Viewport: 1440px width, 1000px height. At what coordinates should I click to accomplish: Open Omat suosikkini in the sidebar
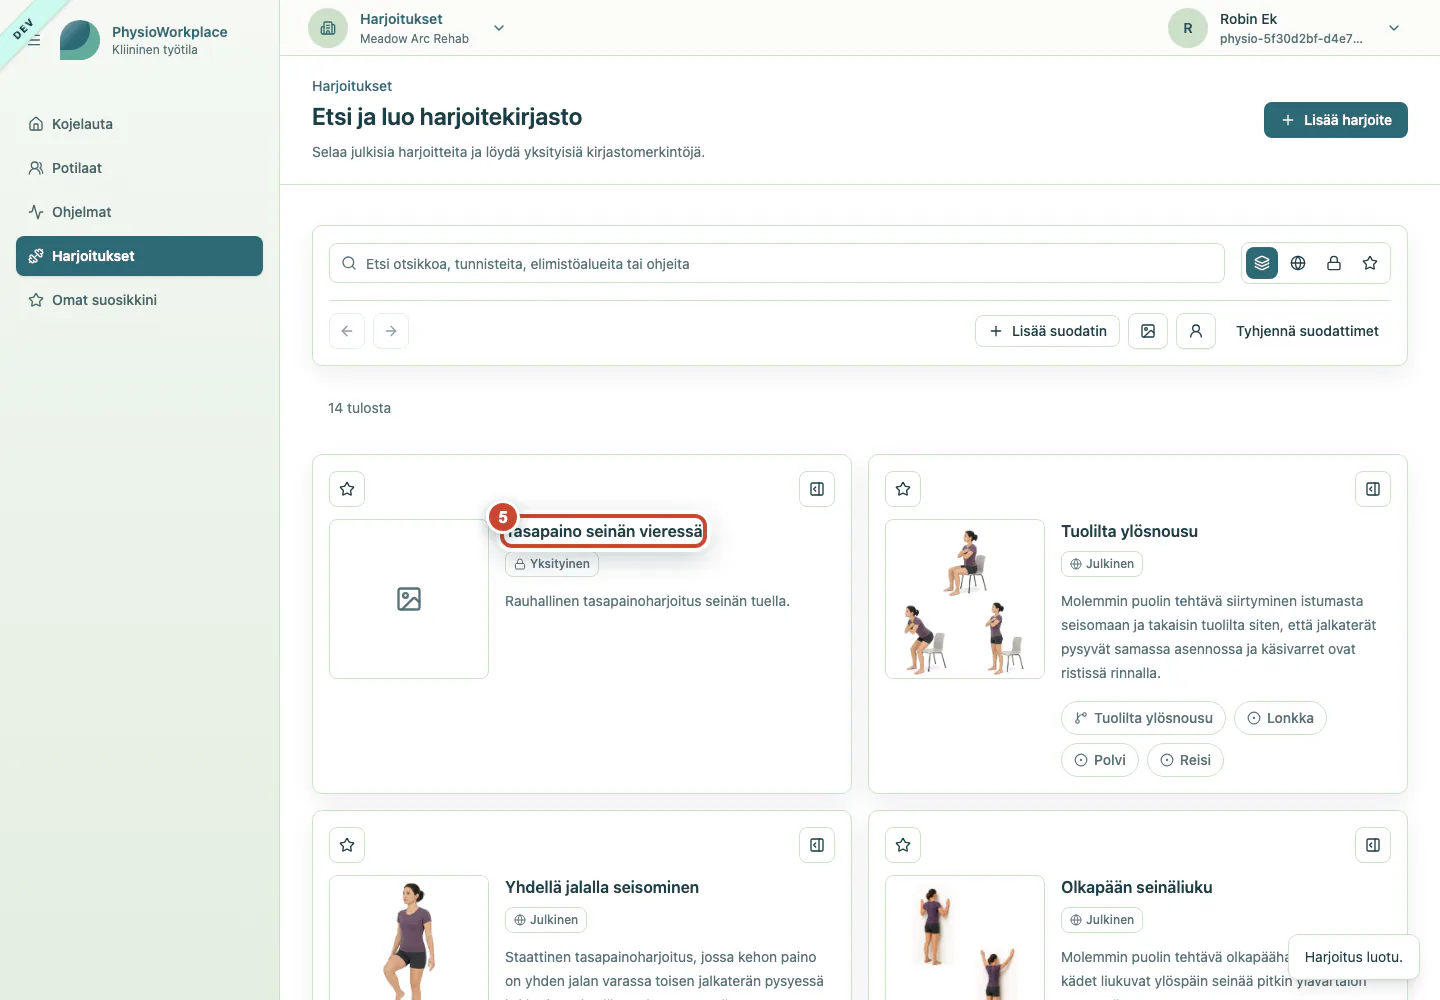click(139, 300)
